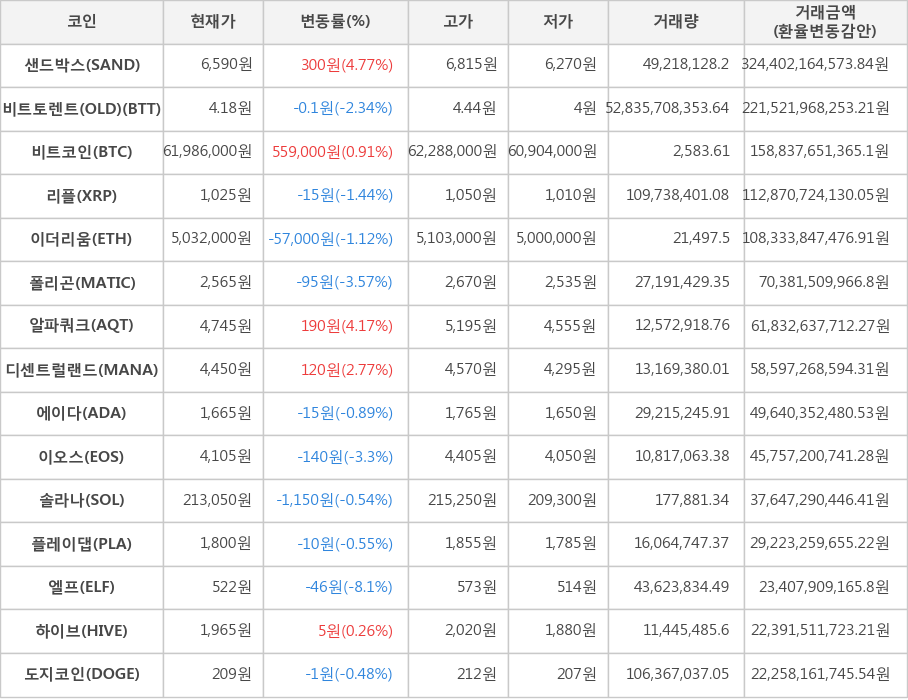Viewport: 908px width, 700px height.
Task: Click DOGE volume 106,367,037.05
Action: tap(678, 673)
